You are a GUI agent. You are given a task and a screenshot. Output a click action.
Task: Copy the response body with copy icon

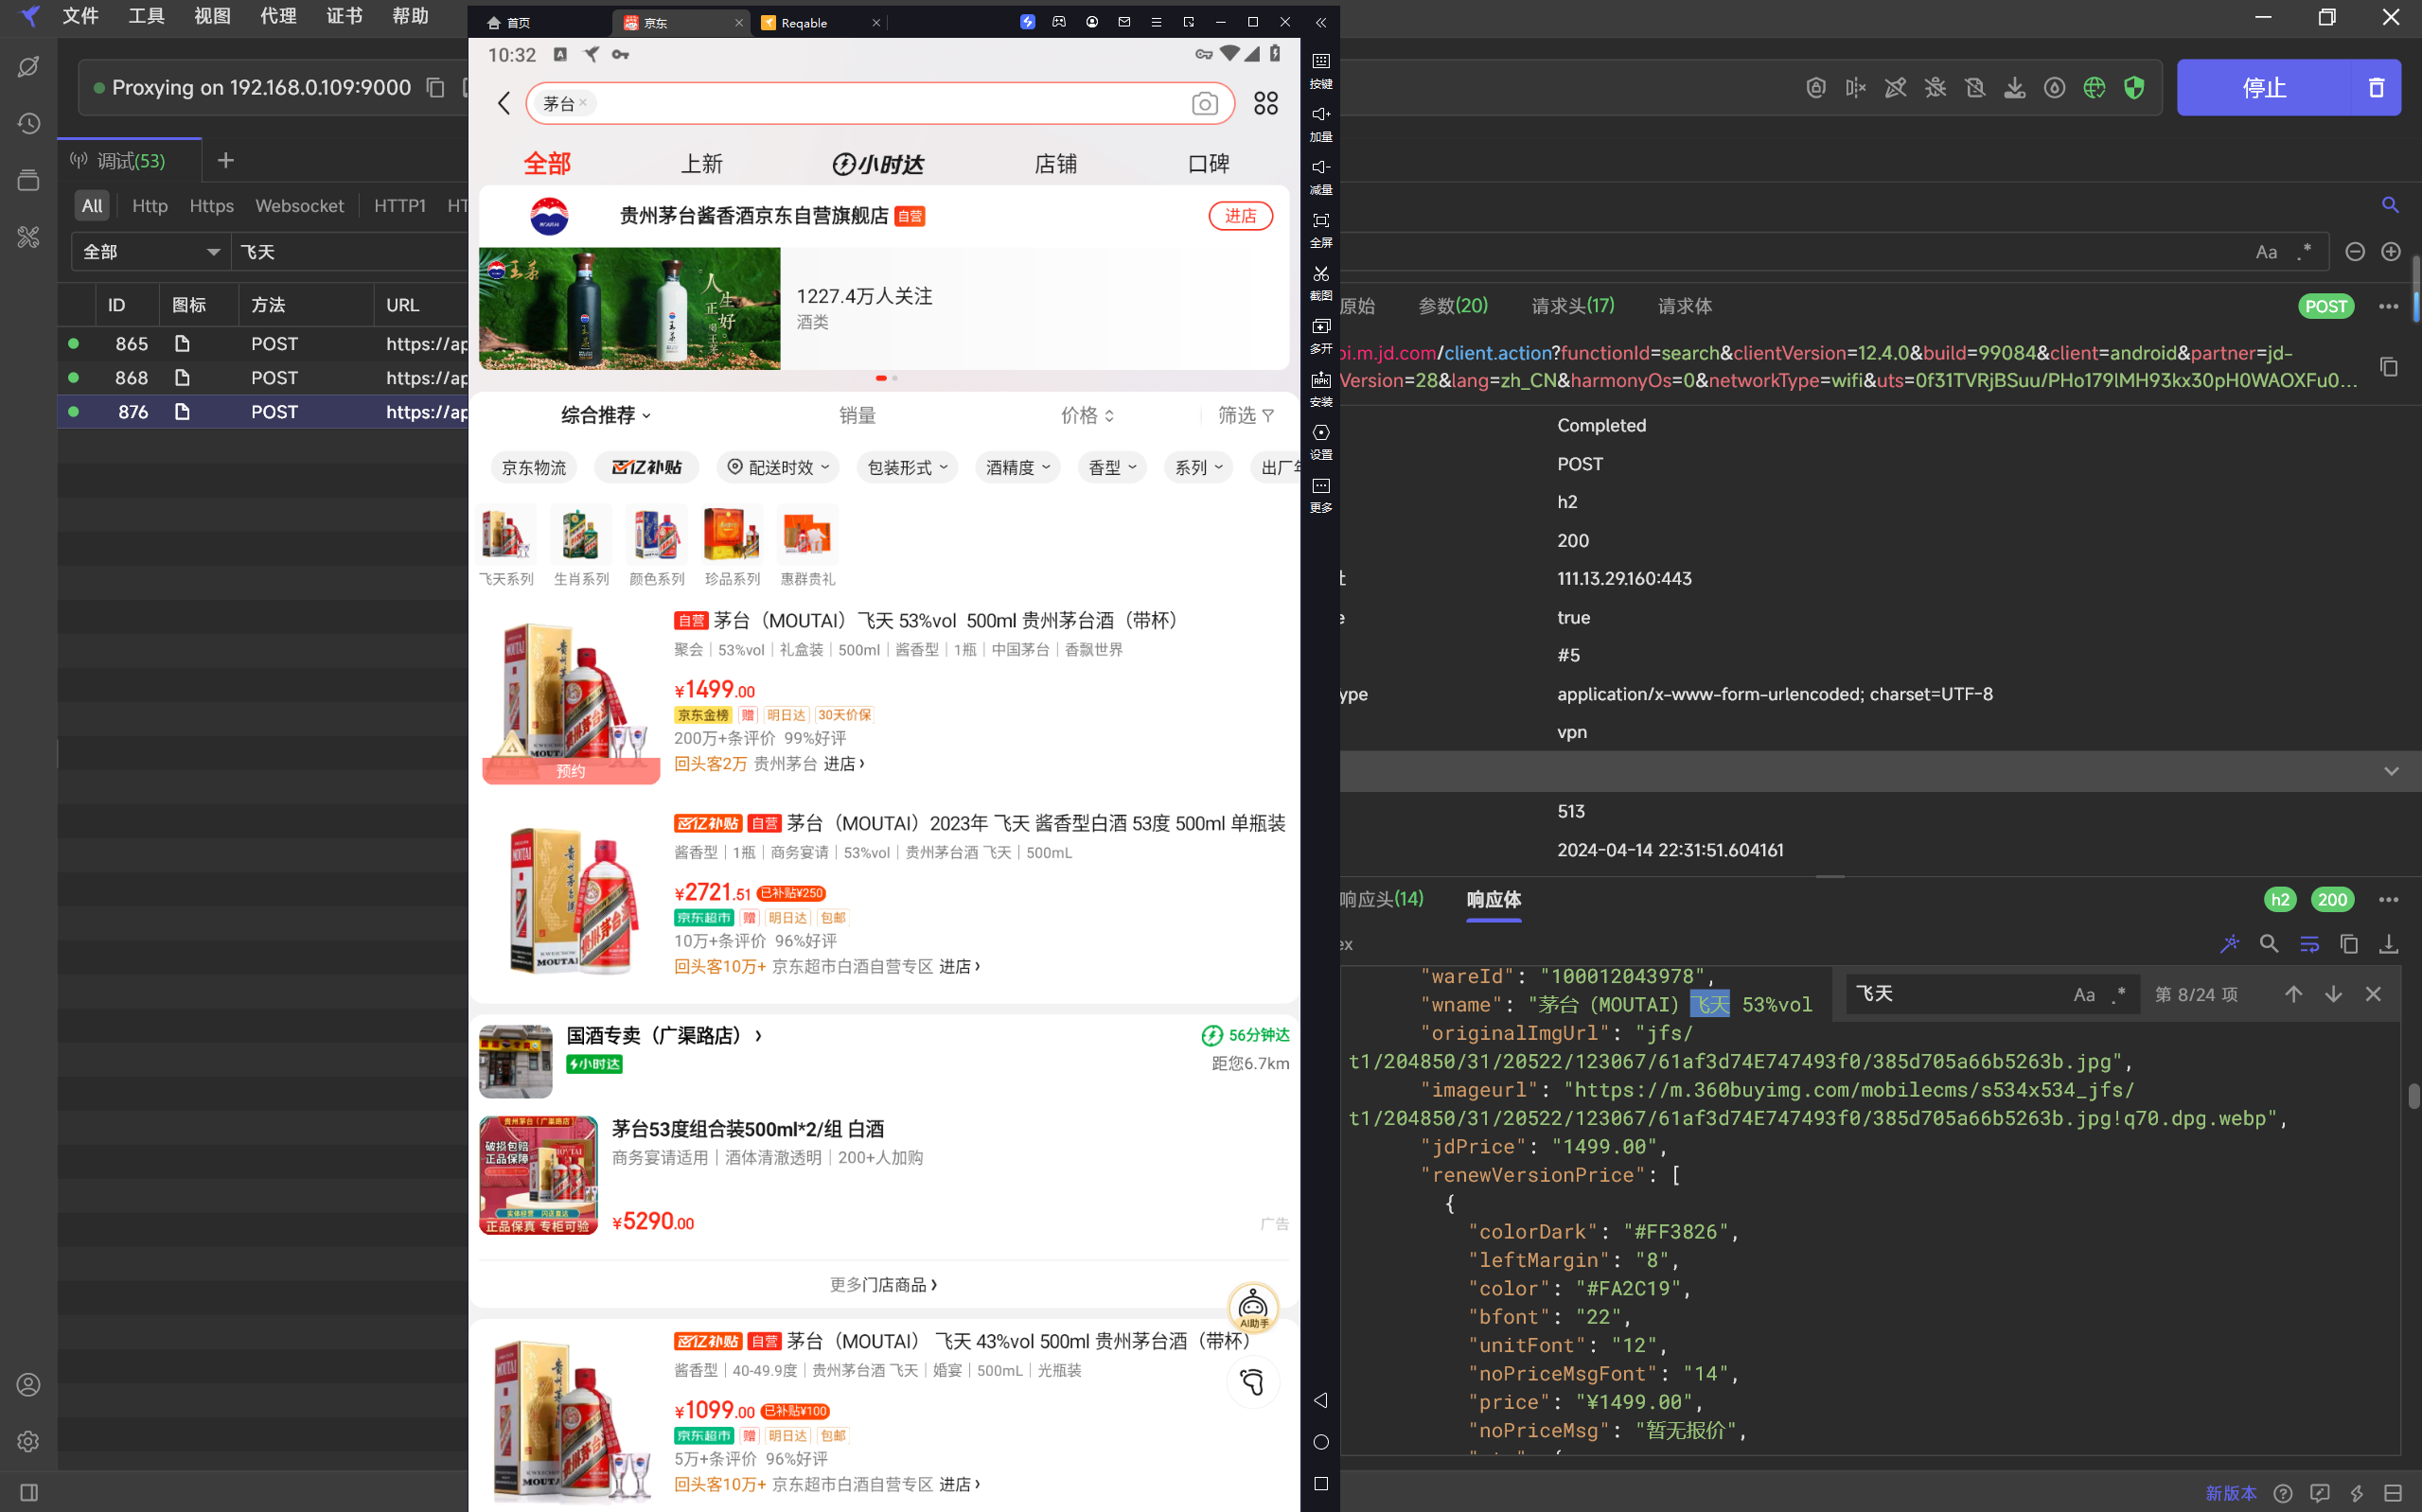2349,944
